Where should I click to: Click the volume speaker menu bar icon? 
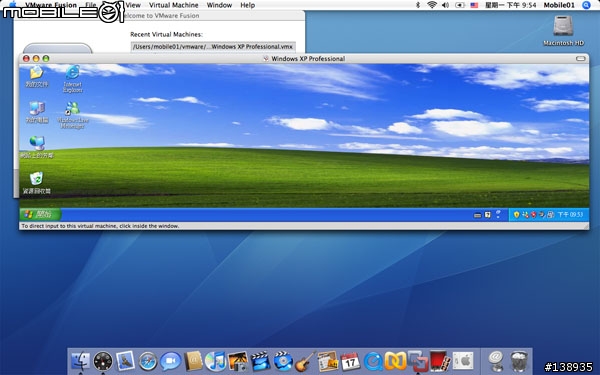click(x=445, y=5)
